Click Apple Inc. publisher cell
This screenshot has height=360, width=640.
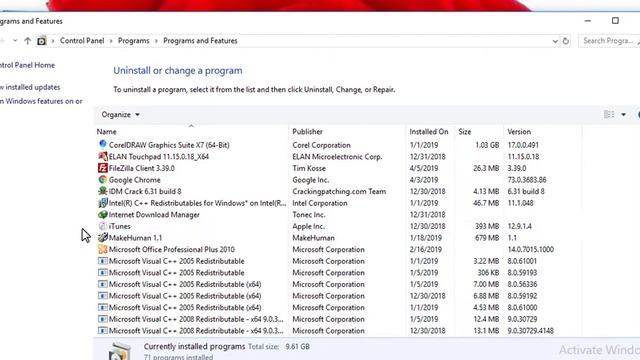pos(309,226)
